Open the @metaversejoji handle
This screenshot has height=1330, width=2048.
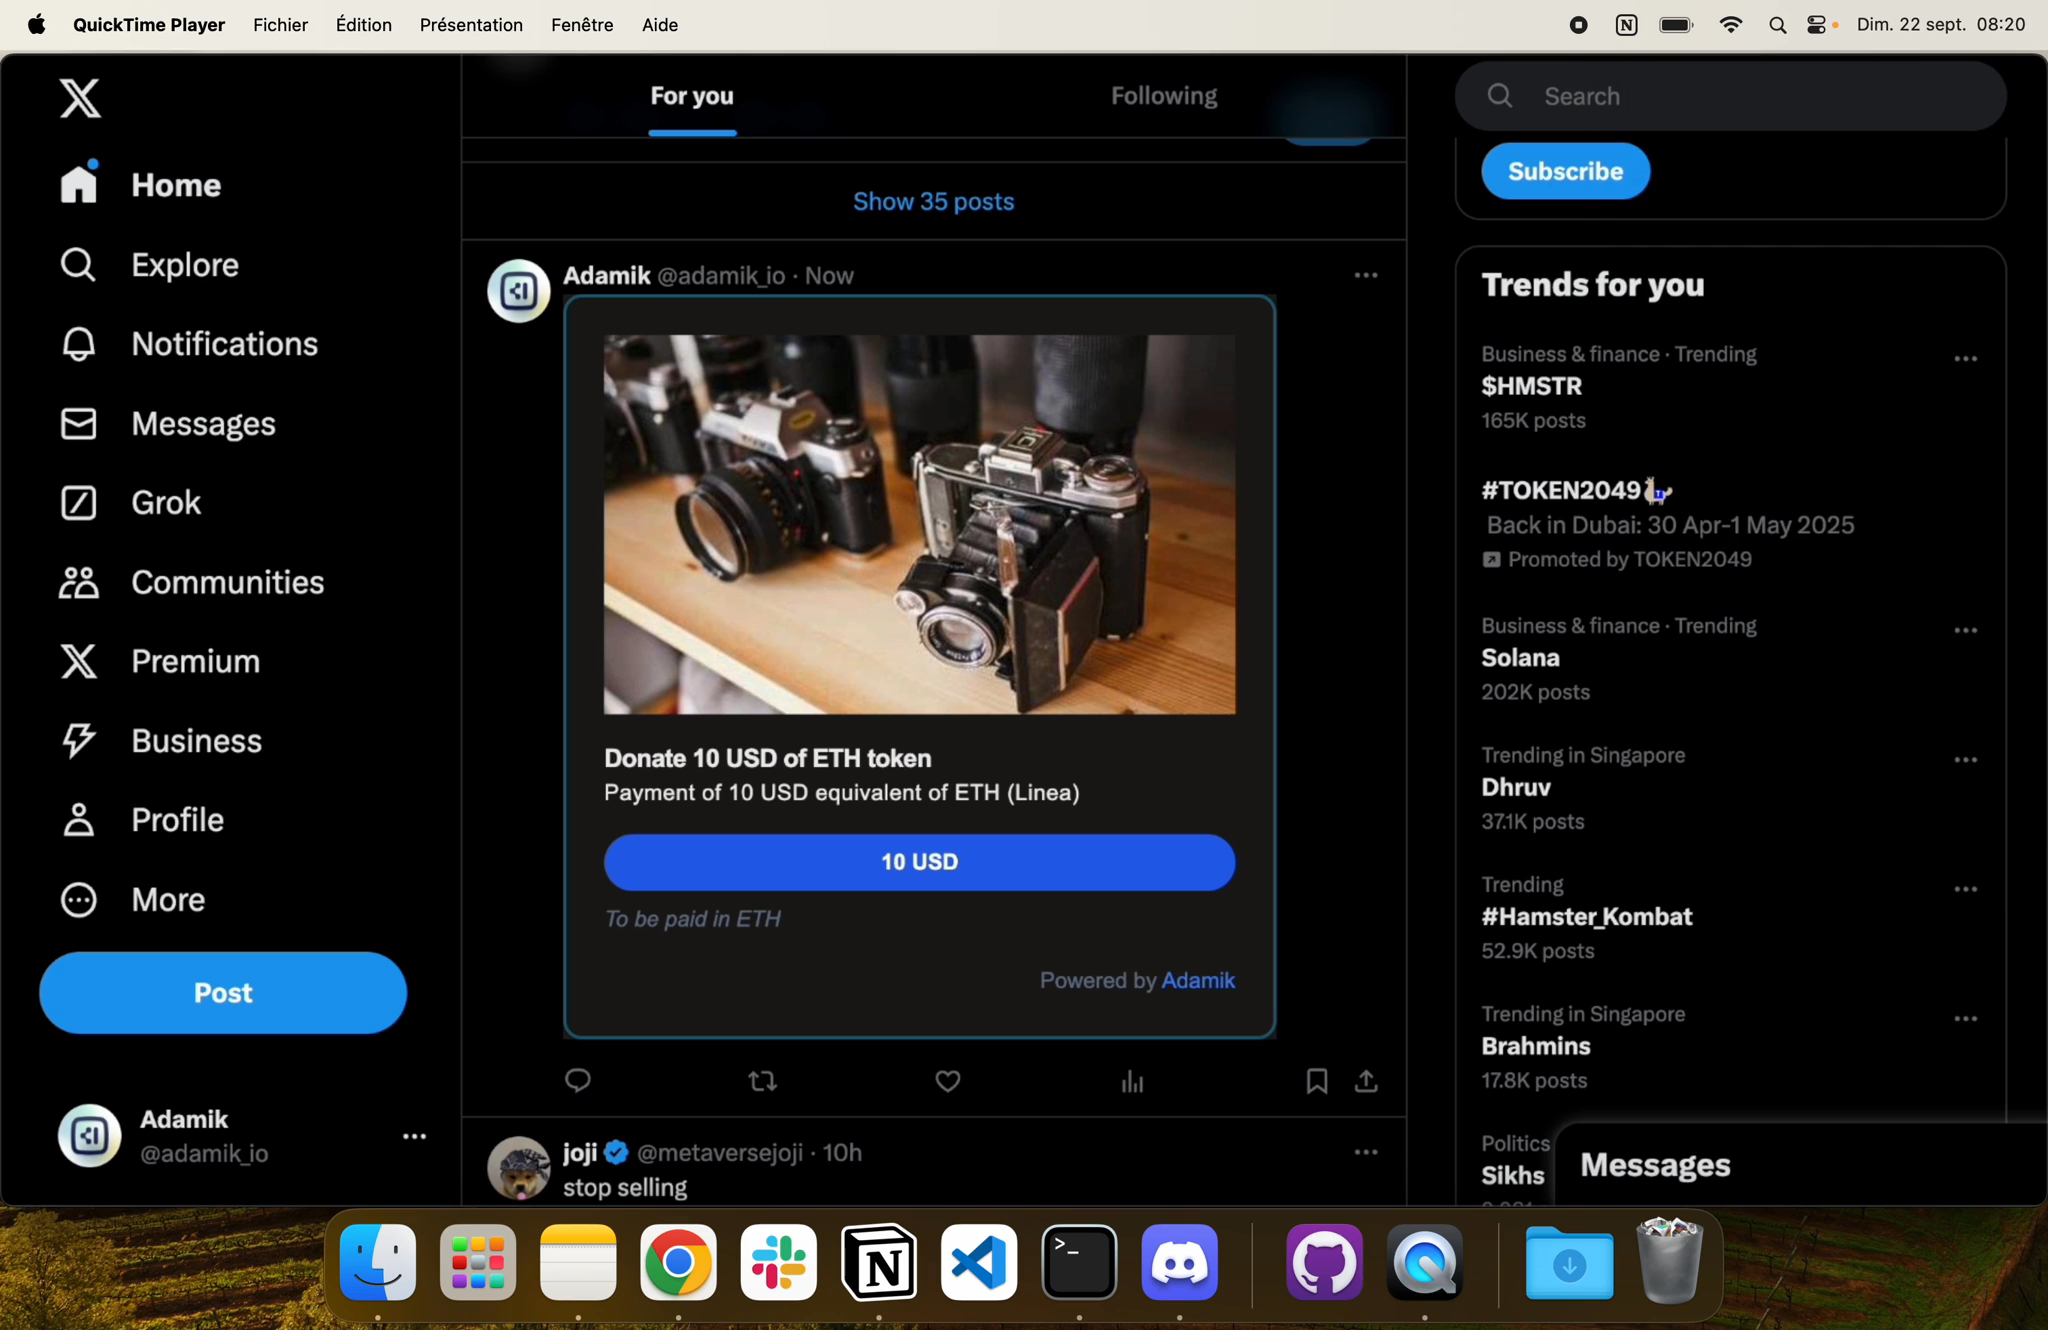click(x=719, y=1152)
